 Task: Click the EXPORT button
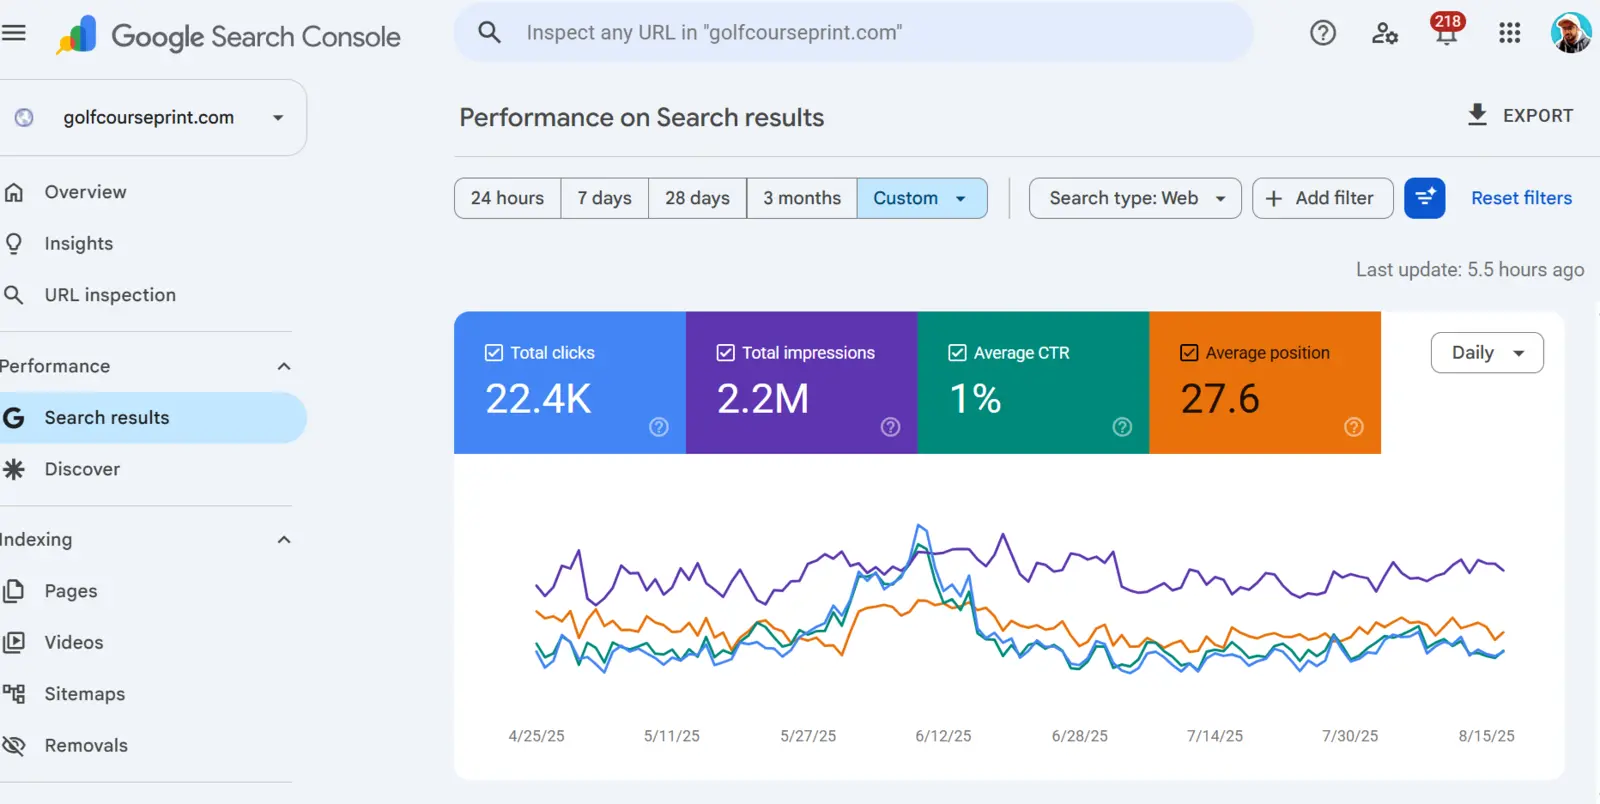click(x=1519, y=116)
